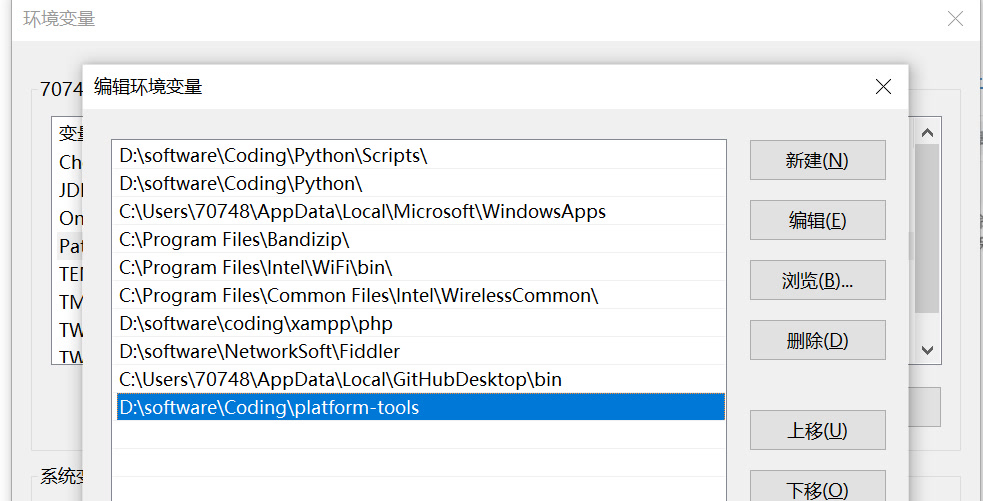This screenshot has width=983, height=501.
Task: Select the Python\Scripts\ path entry
Action: 273,156
